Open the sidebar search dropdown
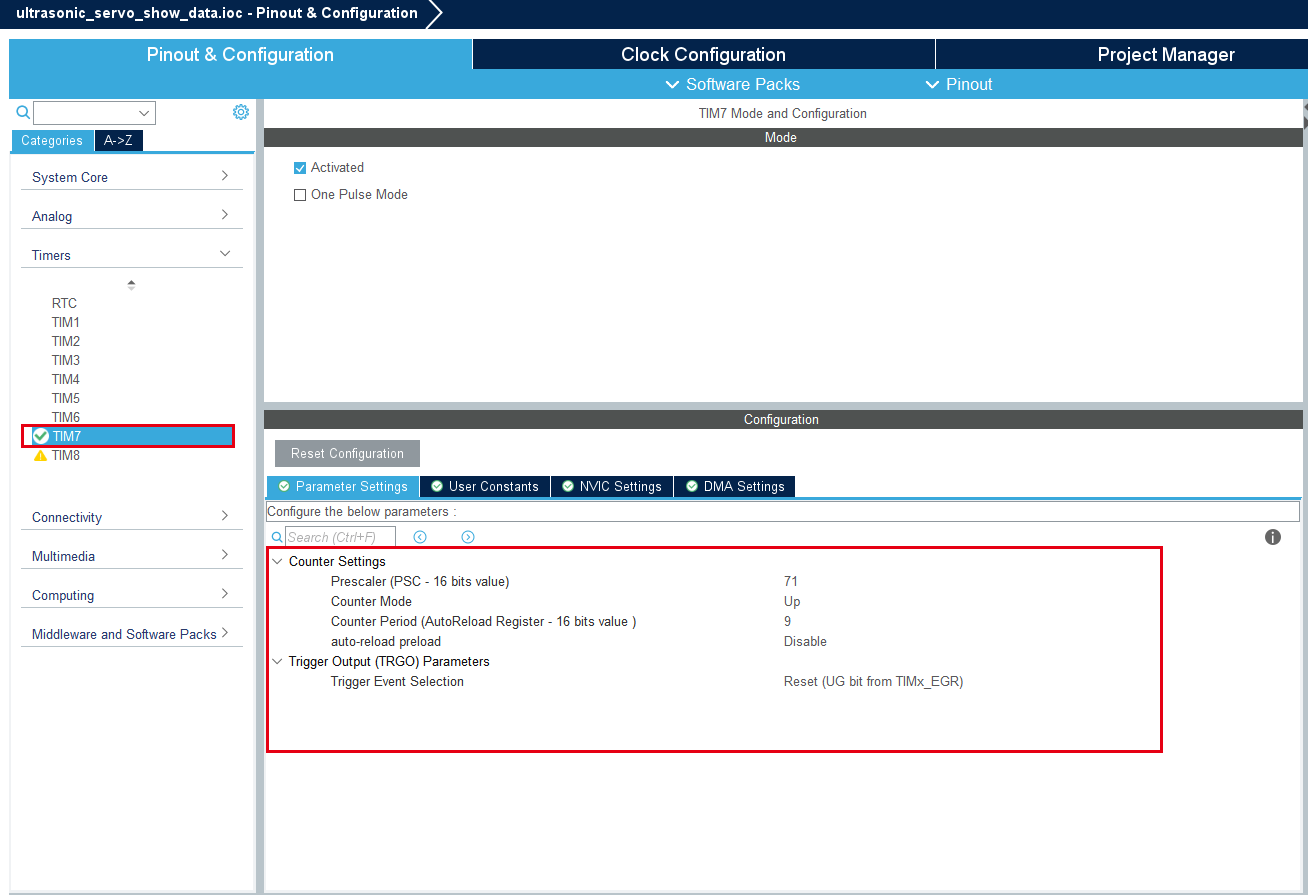Image resolution: width=1308 pixels, height=896 pixels. tap(145, 113)
